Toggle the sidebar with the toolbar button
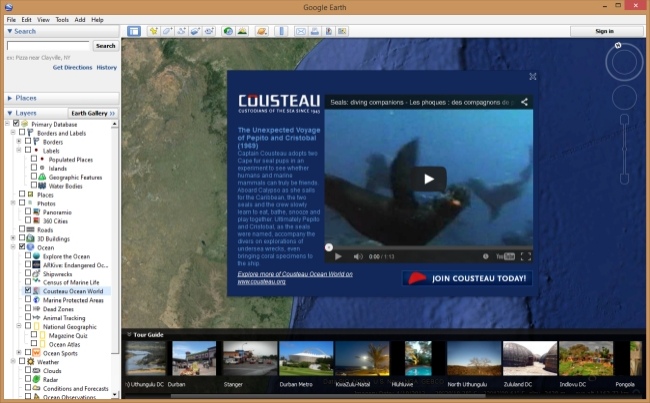The height and width of the screenshot is (403, 650). pyautogui.click(x=133, y=31)
